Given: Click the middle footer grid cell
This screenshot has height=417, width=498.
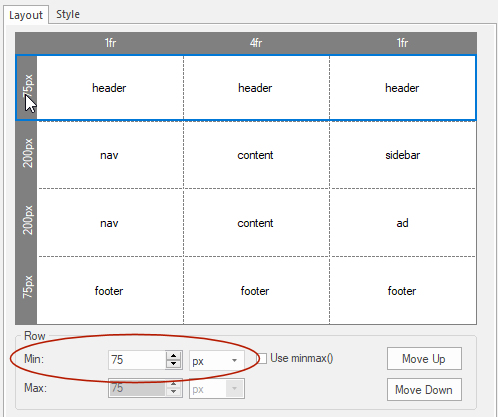Looking at the screenshot, I should pos(256,291).
